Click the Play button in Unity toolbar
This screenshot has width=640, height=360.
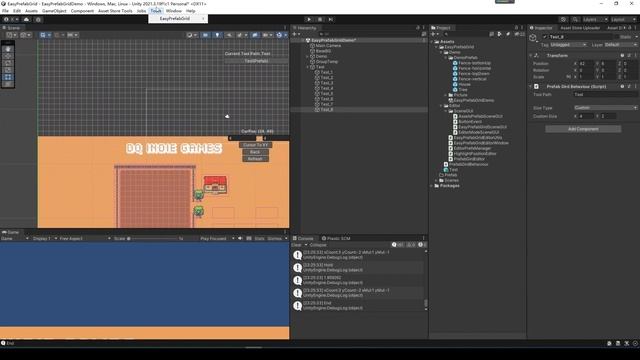(309, 19)
